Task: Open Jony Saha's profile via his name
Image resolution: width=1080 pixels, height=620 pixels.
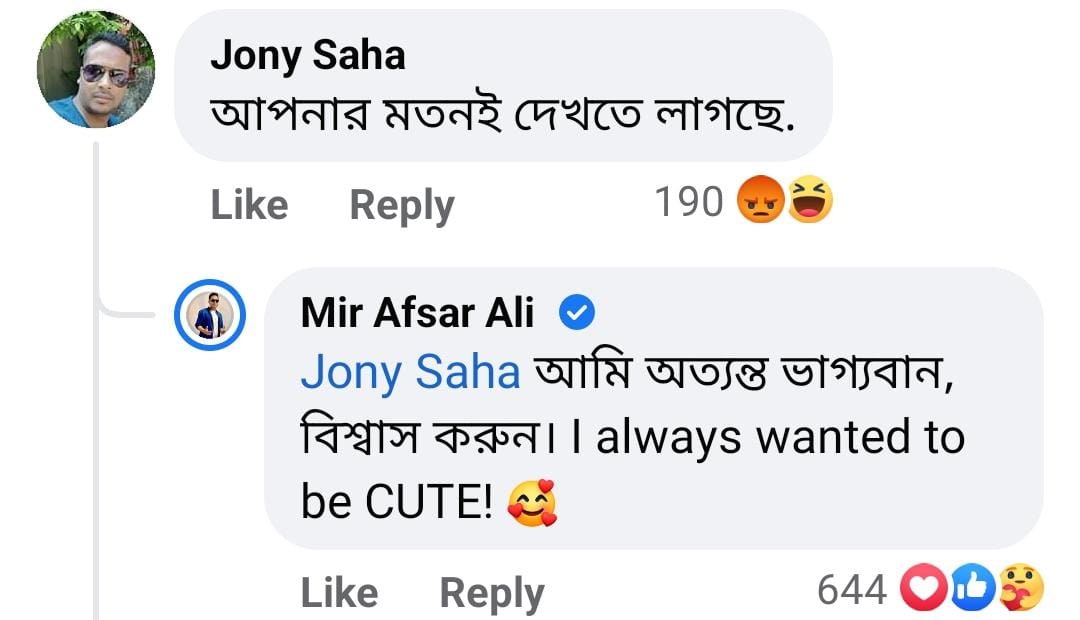Action: tap(309, 56)
